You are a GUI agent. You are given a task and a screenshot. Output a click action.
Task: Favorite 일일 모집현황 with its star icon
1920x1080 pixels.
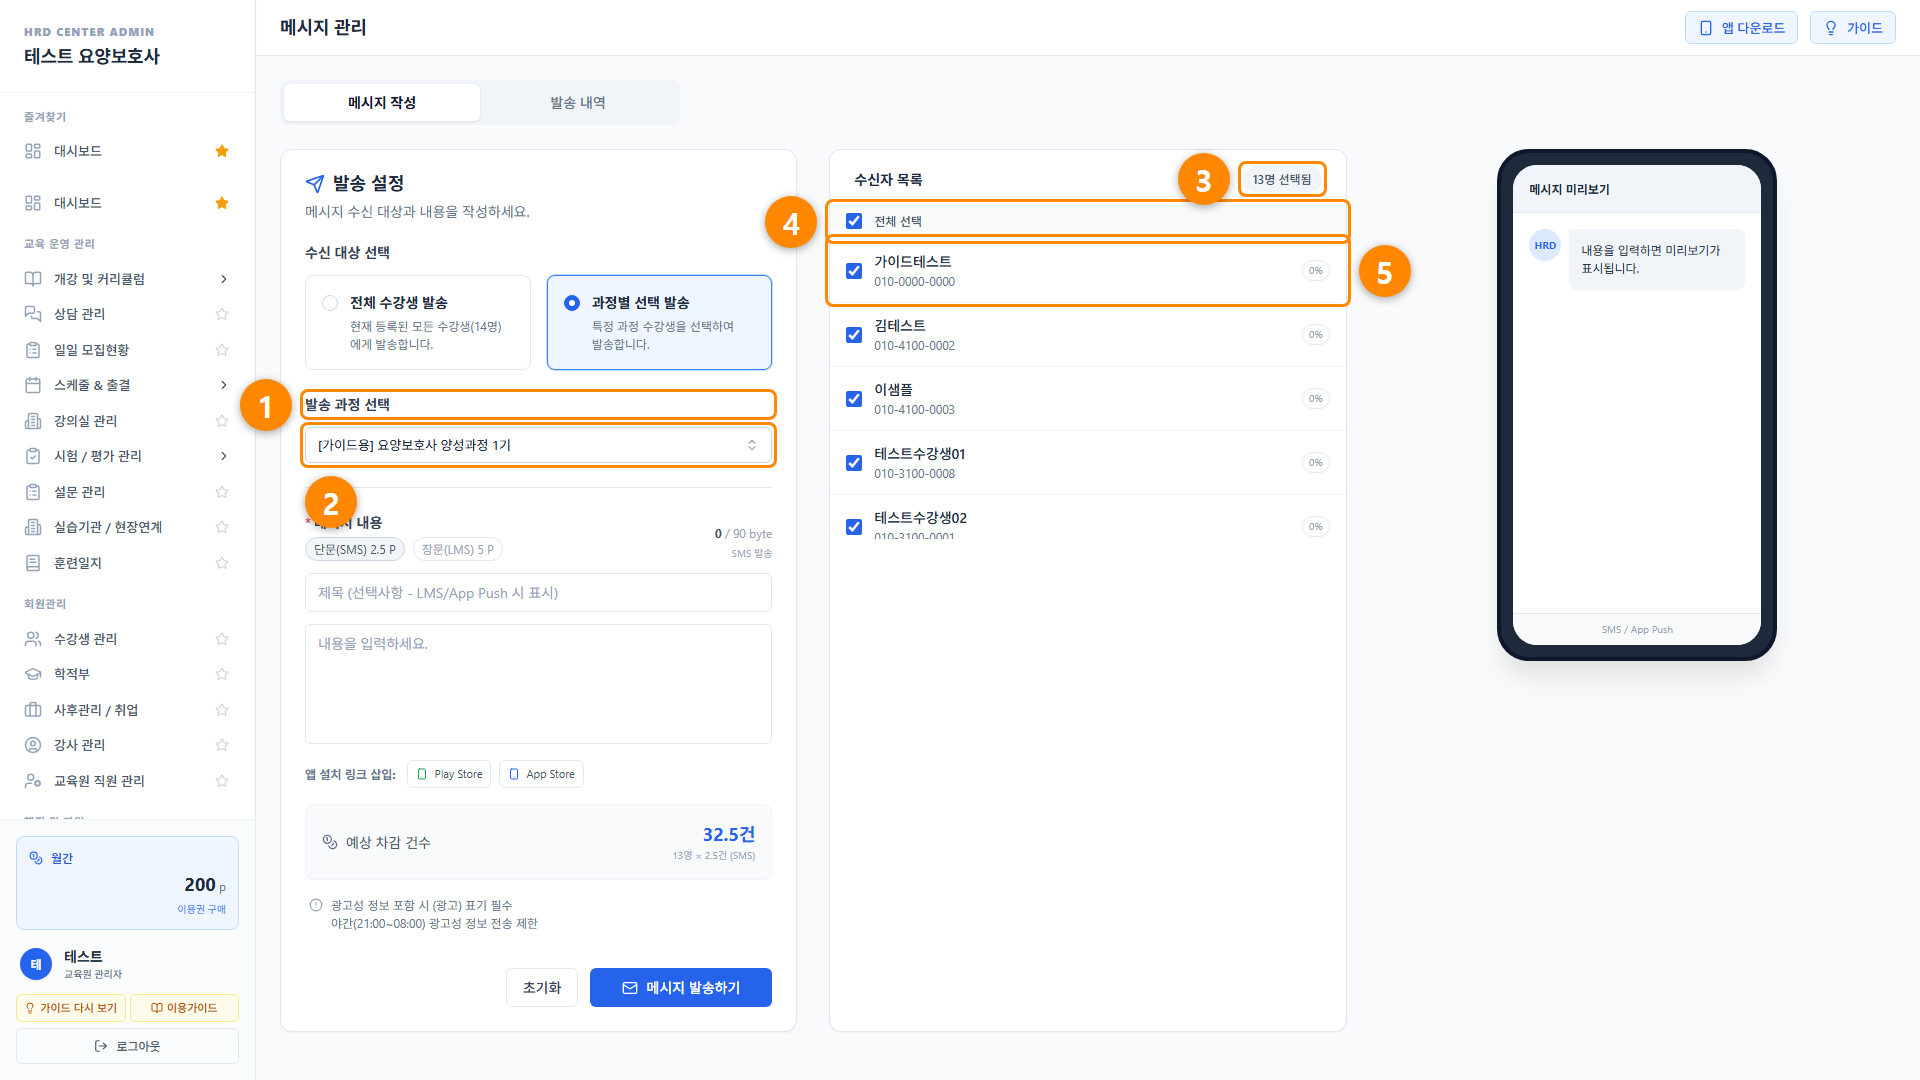[222, 350]
